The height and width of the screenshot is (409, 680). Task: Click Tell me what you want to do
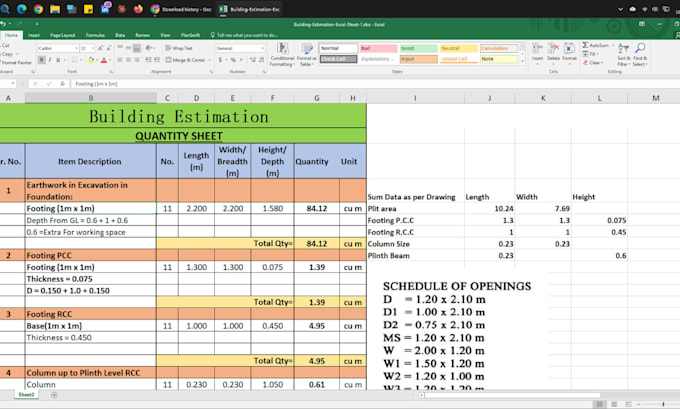tap(244, 35)
